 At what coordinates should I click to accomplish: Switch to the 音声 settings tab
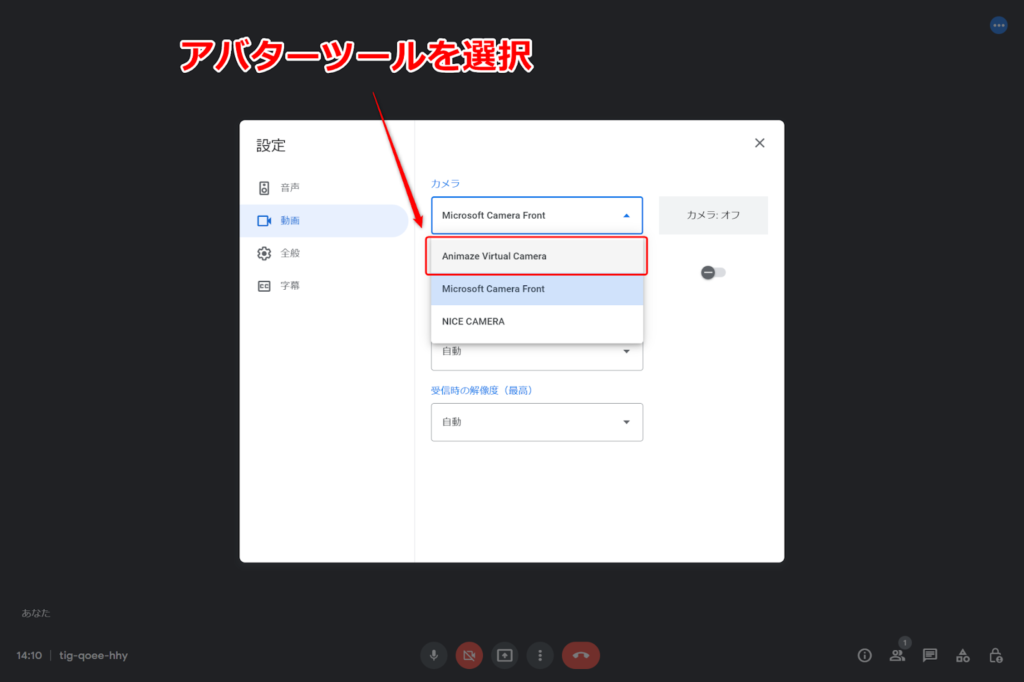tap(290, 187)
